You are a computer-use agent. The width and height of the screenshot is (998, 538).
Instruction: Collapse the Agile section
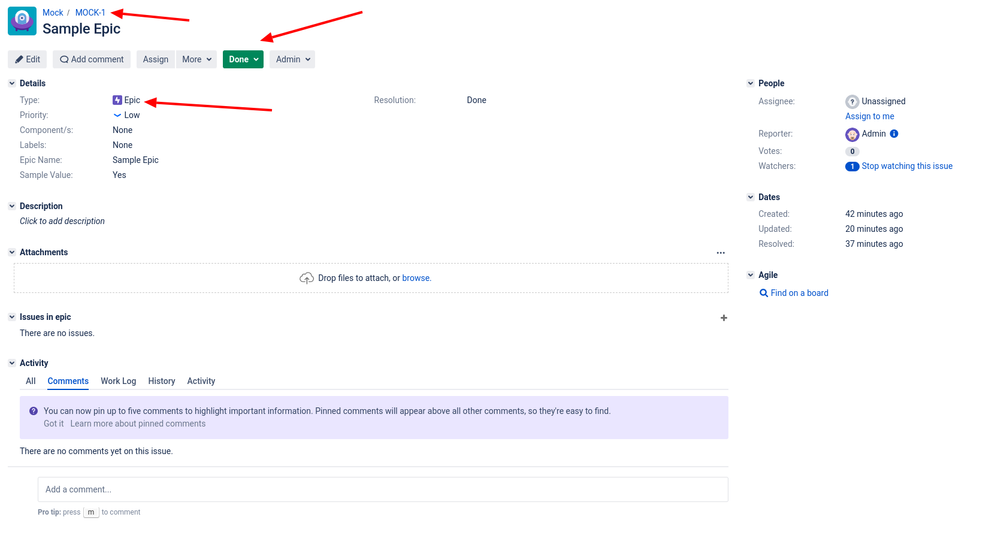[750, 275]
